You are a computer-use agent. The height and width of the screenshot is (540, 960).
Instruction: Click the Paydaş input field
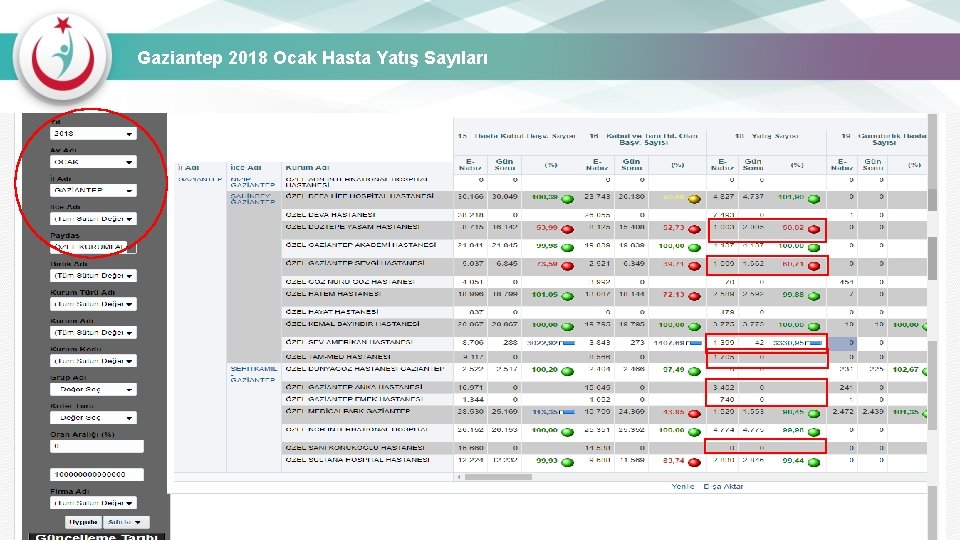[x=93, y=247]
